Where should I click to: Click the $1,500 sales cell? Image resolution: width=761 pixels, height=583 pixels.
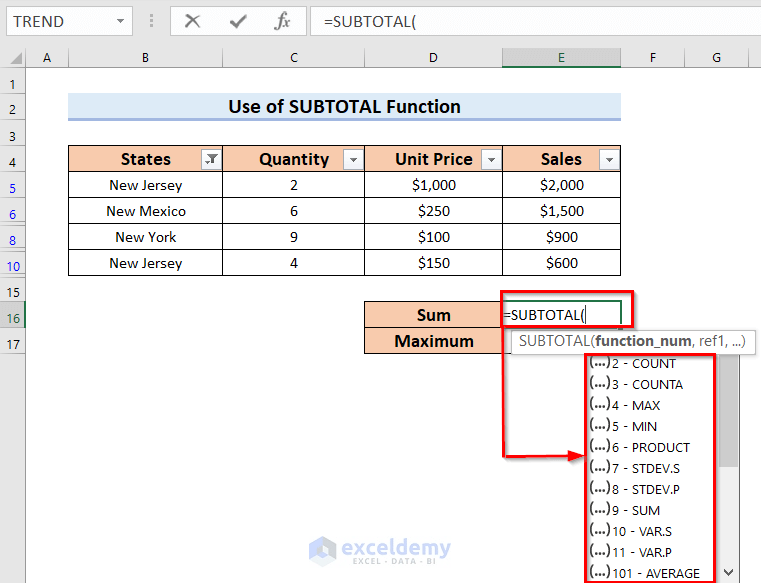click(x=562, y=211)
